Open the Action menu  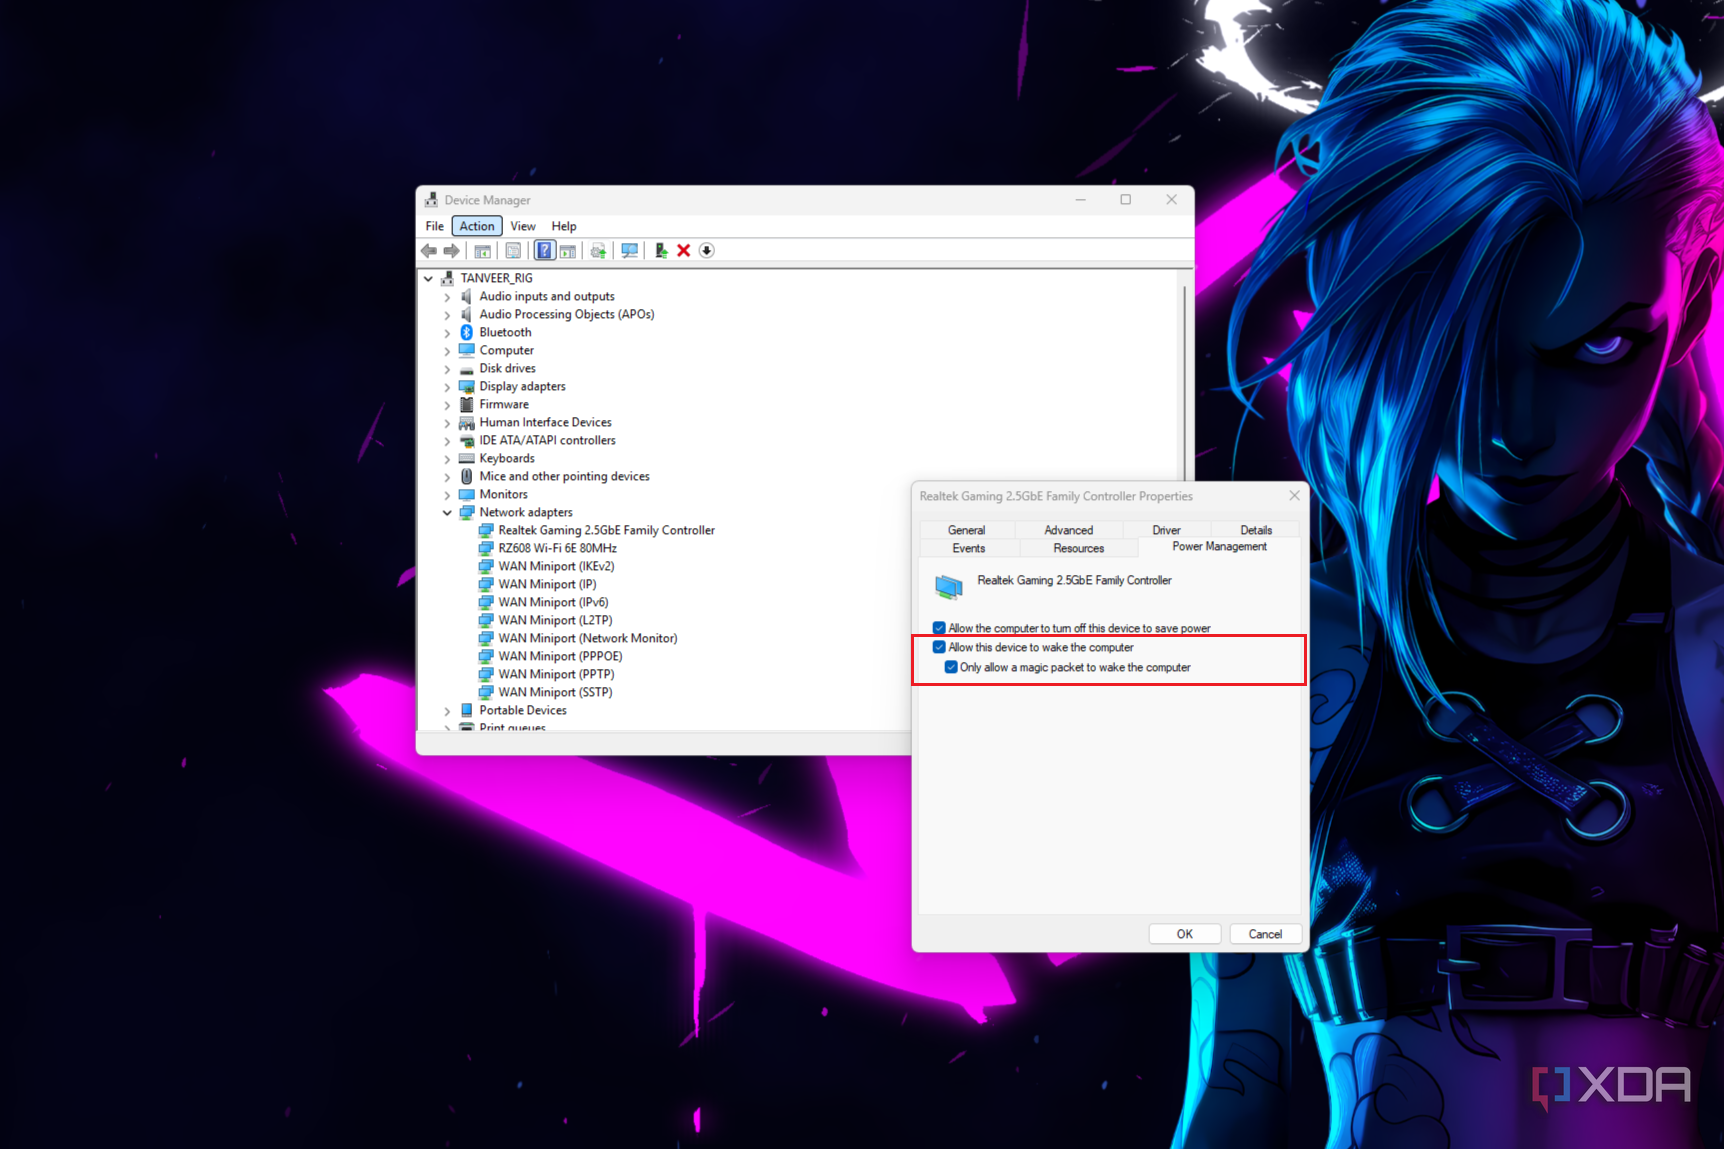pos(477,226)
